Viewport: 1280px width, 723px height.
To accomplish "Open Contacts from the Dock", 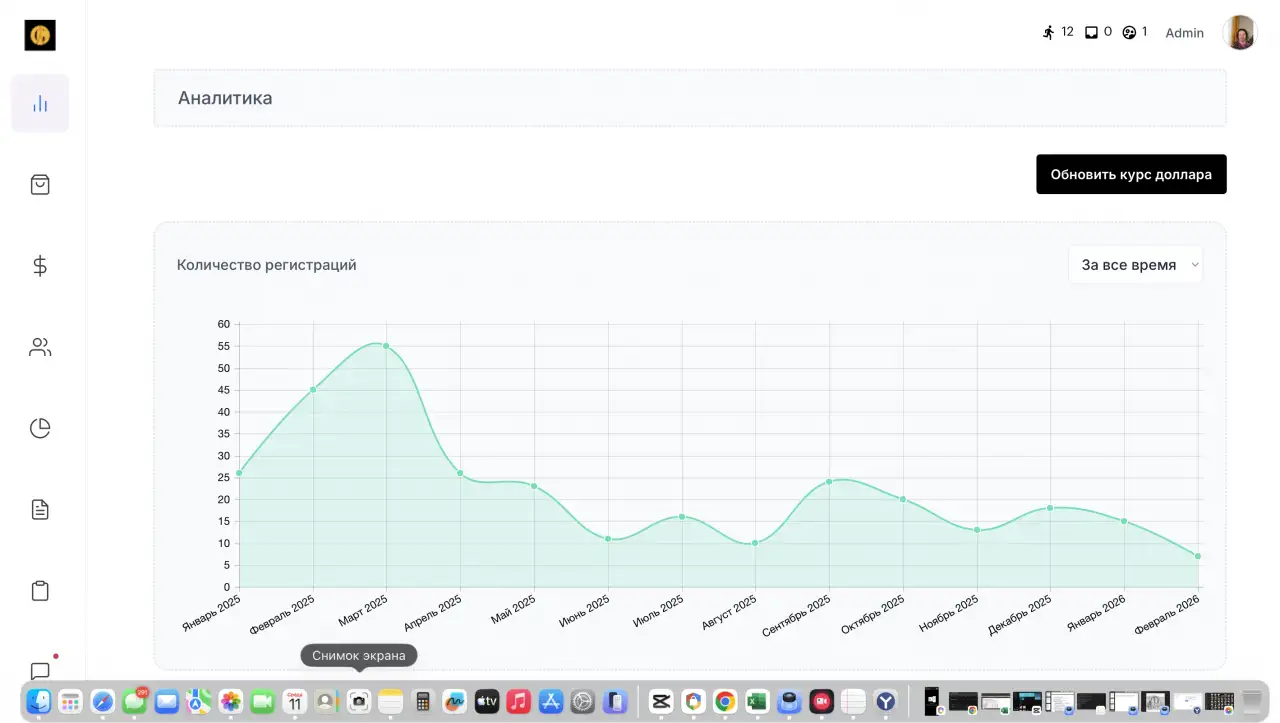I will [327, 702].
